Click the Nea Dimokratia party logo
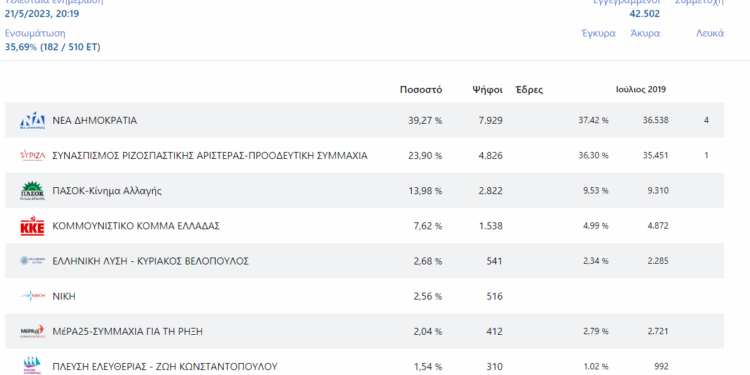 pos(32,121)
